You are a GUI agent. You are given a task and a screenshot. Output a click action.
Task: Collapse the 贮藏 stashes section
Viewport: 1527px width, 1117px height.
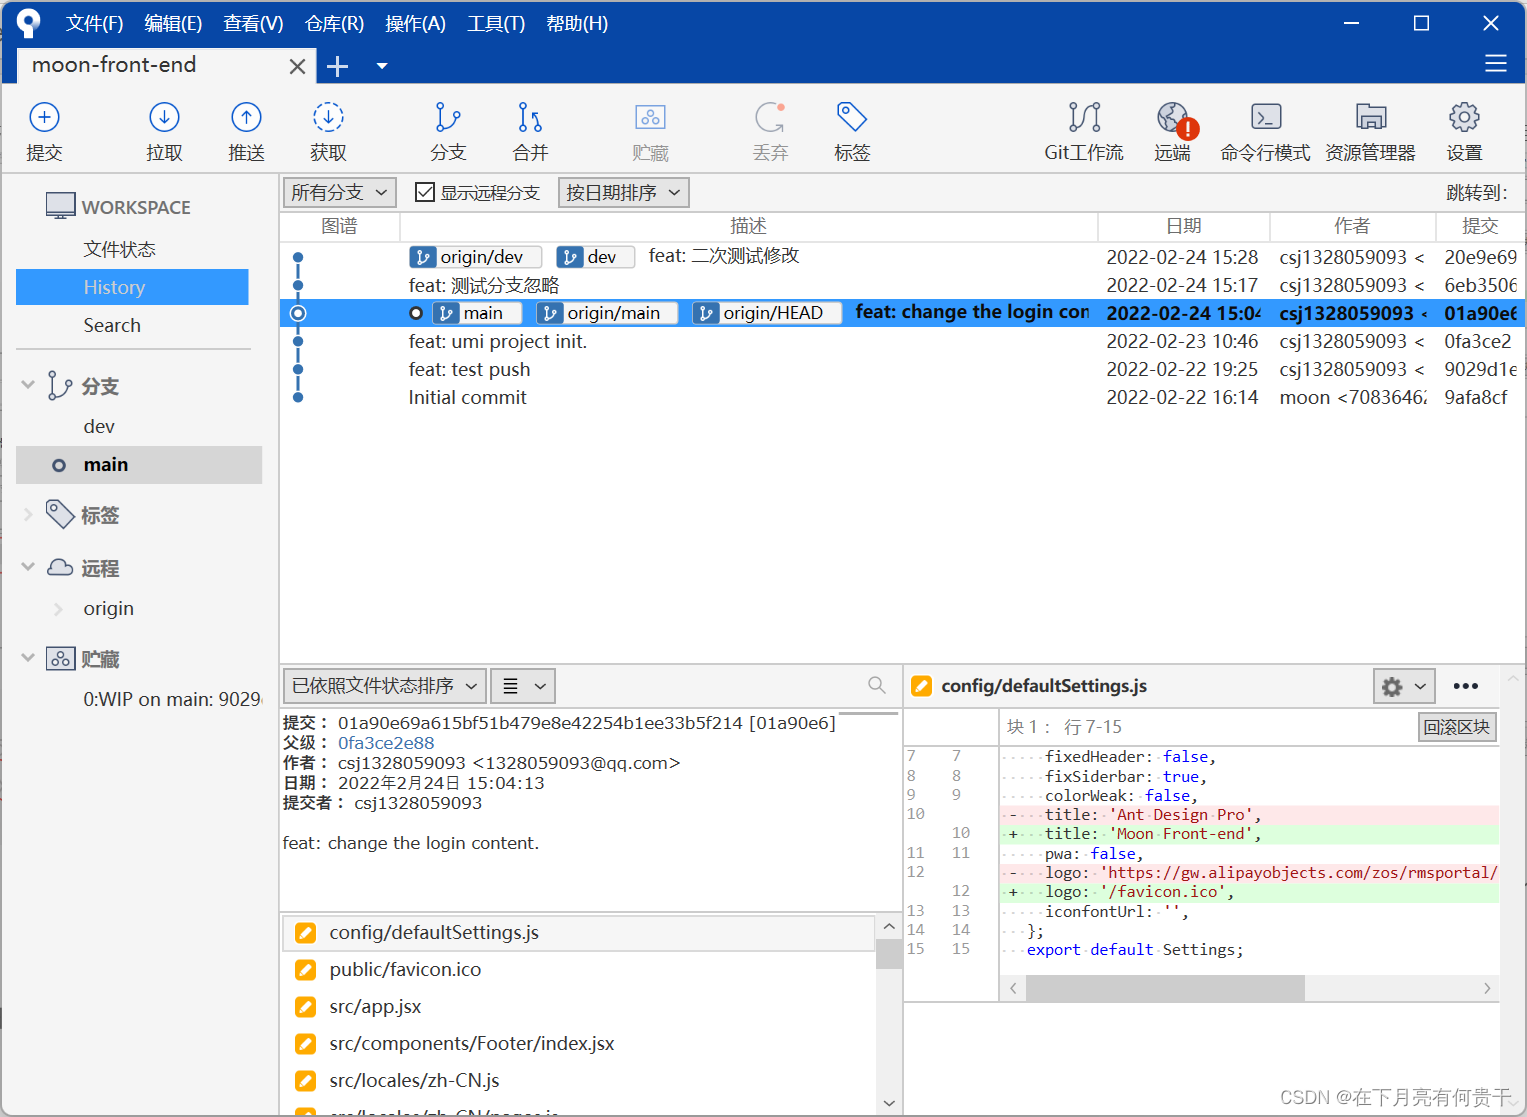click(28, 658)
